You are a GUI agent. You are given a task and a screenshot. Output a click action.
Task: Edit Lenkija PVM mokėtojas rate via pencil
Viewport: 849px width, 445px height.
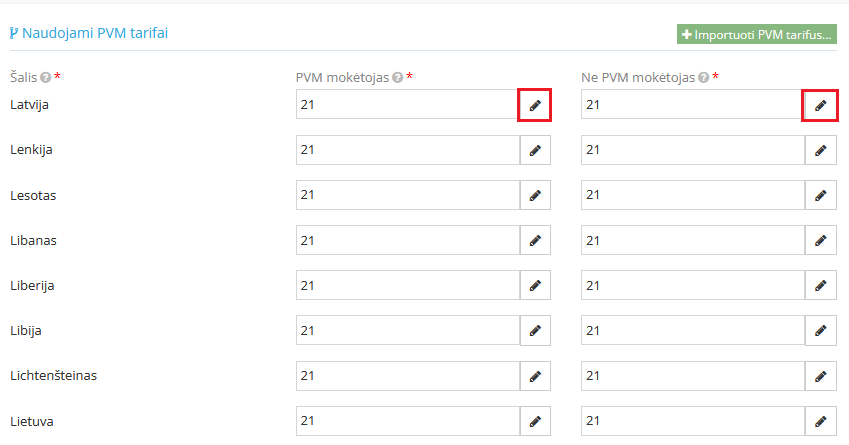click(x=535, y=150)
